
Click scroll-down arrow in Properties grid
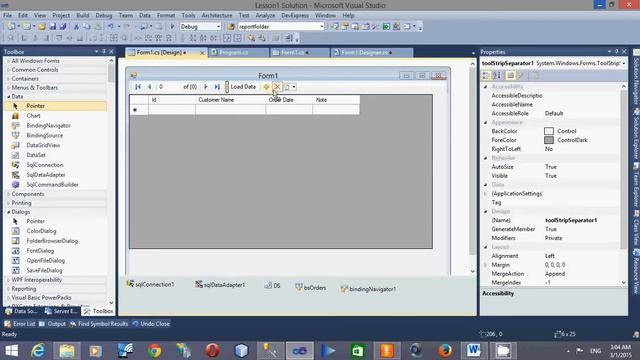point(624,282)
